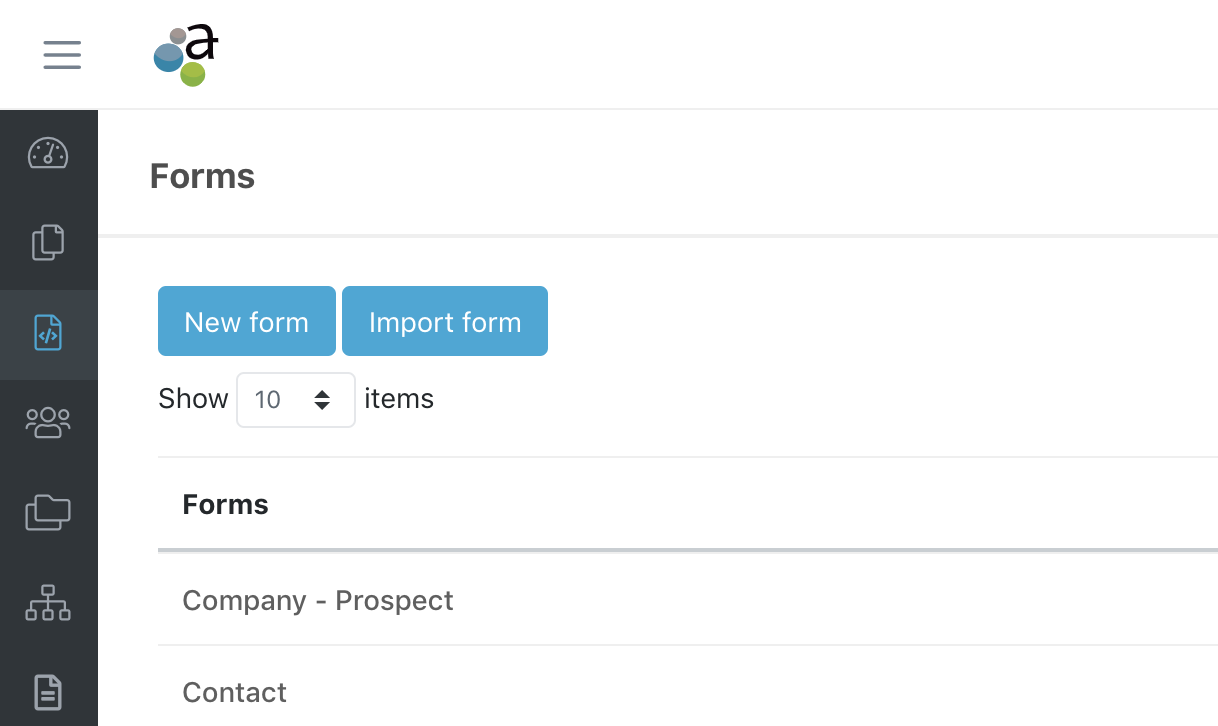Viewport: 1218px width, 726px height.
Task: Click the up-down arrows on items selector
Action: click(x=322, y=400)
